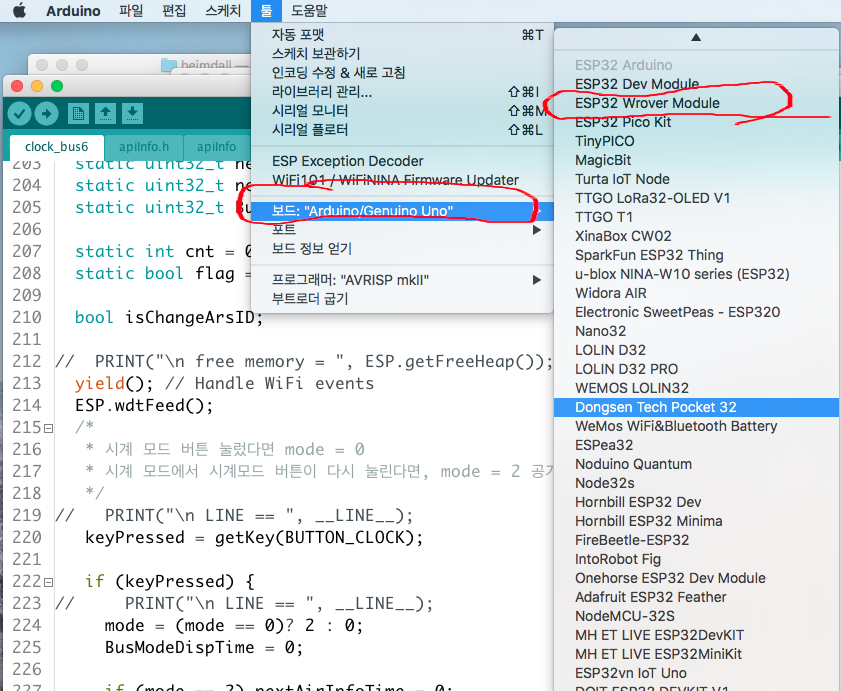This screenshot has height=691, width=841.
Task: Click the New sketch icon
Action: click(78, 113)
